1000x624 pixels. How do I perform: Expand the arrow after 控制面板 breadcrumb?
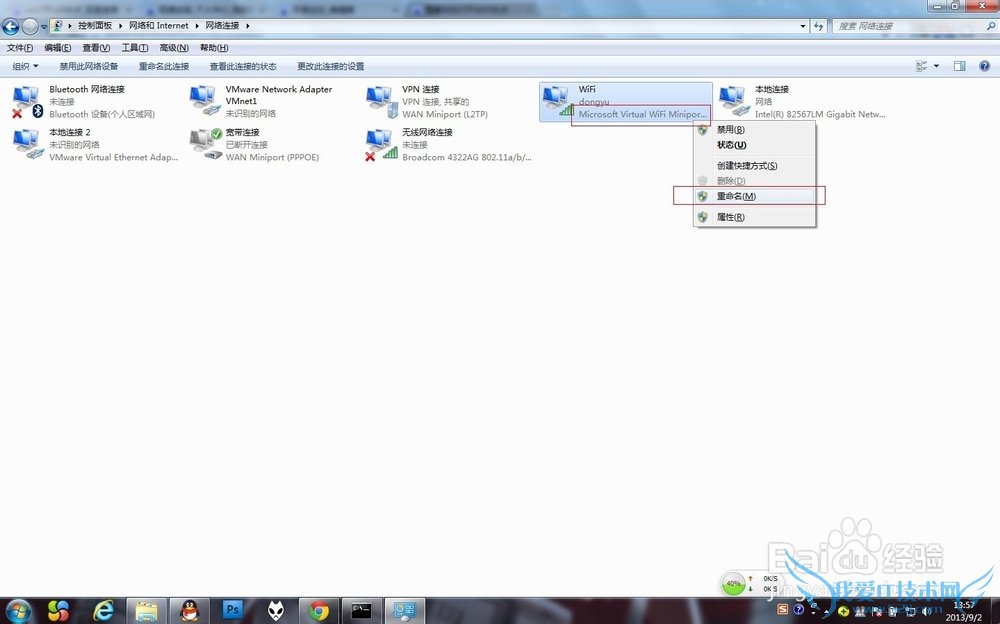[x=120, y=26]
